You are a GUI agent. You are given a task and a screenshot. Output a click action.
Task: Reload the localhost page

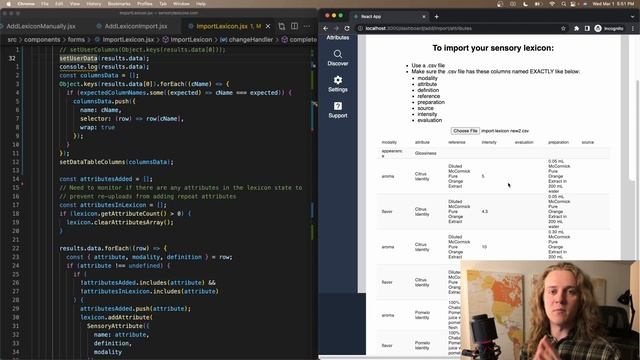pos(347,29)
